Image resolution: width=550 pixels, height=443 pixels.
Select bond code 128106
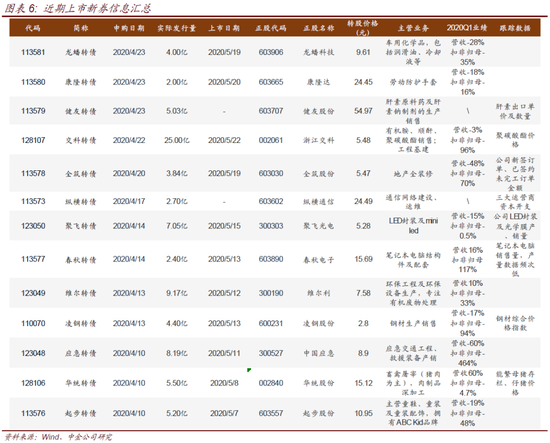click(x=33, y=383)
